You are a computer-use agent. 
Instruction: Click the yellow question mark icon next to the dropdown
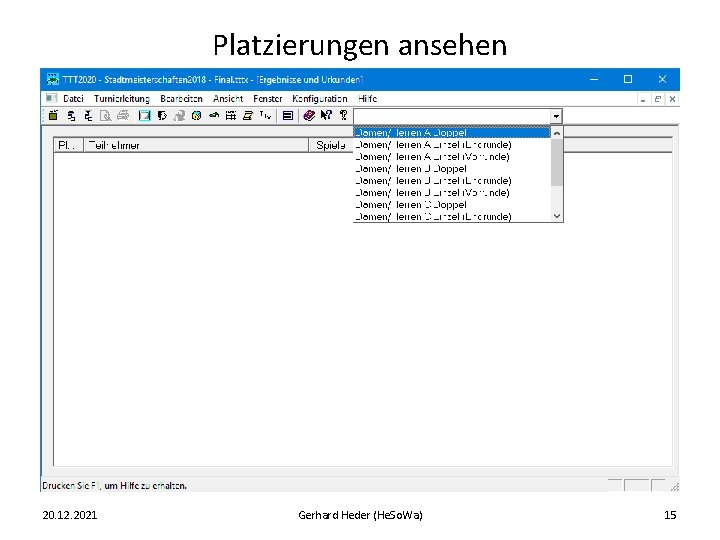point(343,116)
